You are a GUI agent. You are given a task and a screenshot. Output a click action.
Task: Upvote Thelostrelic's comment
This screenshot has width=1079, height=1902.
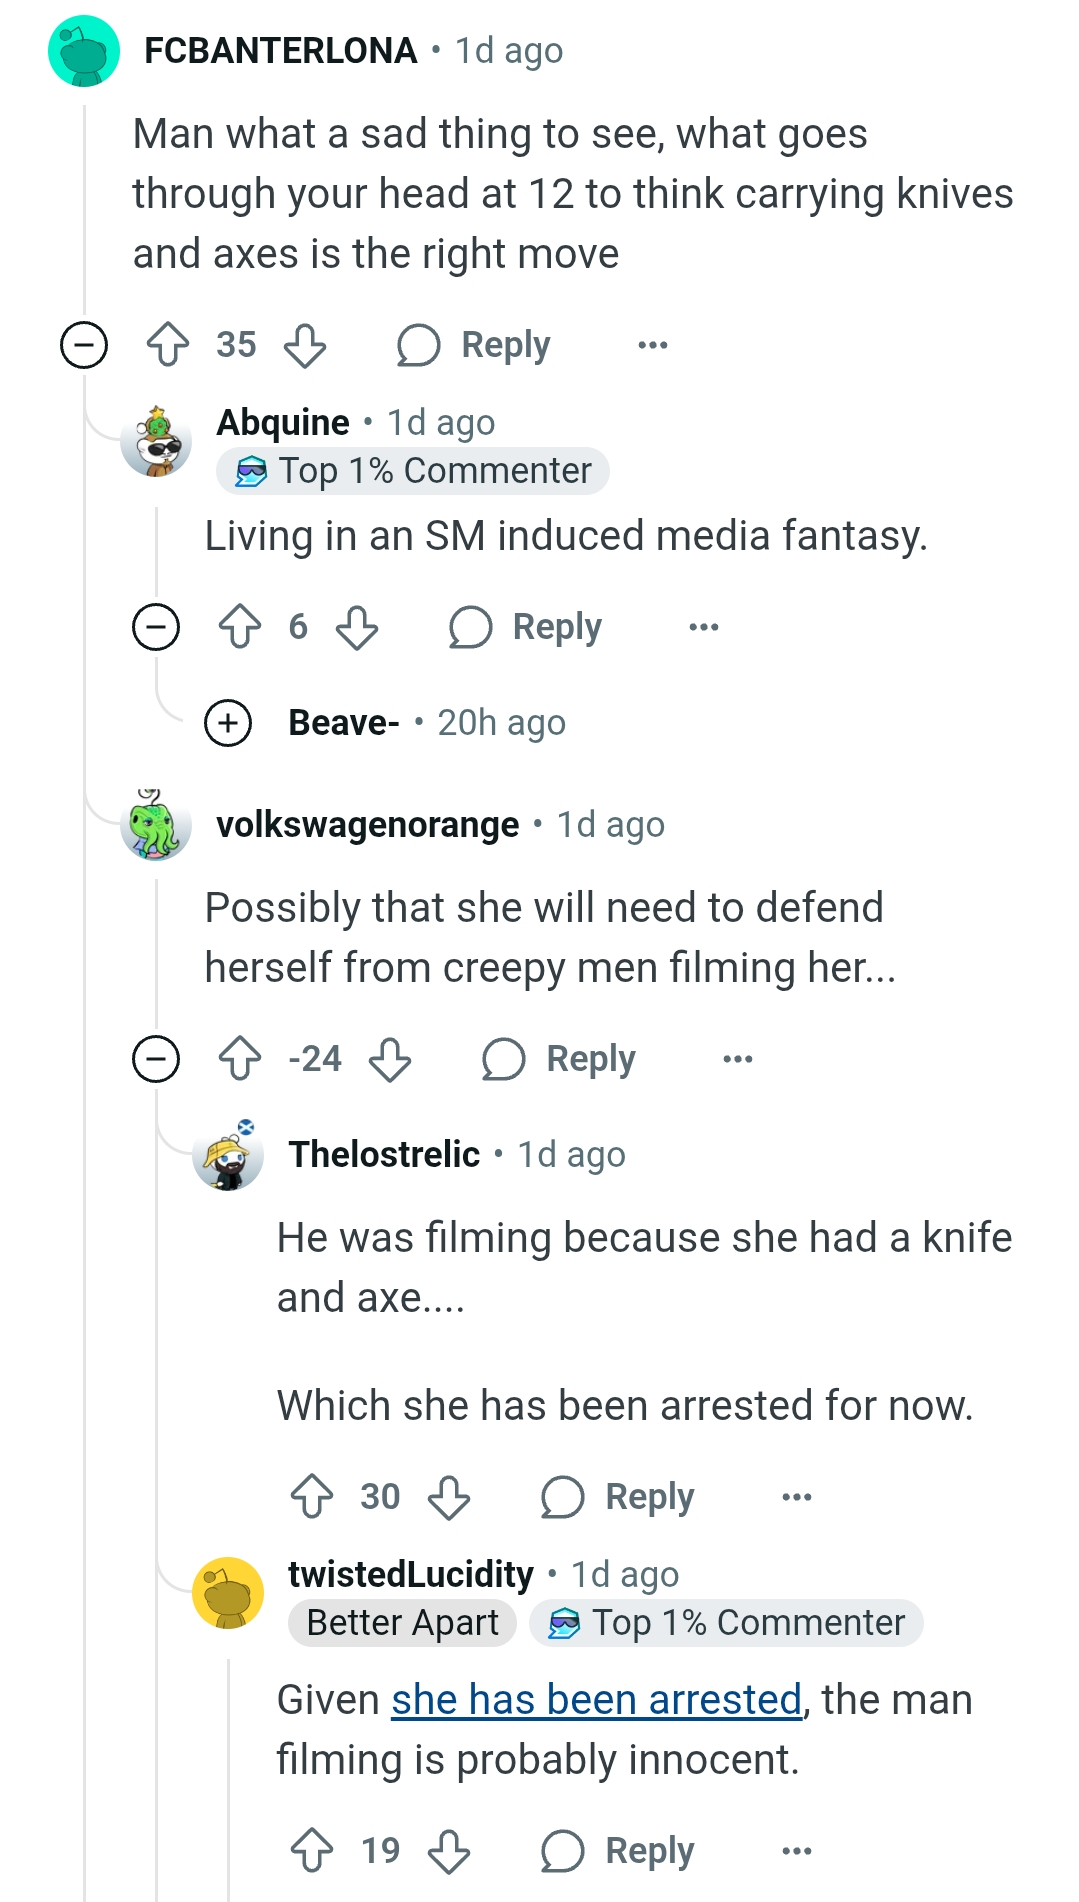(x=312, y=1497)
